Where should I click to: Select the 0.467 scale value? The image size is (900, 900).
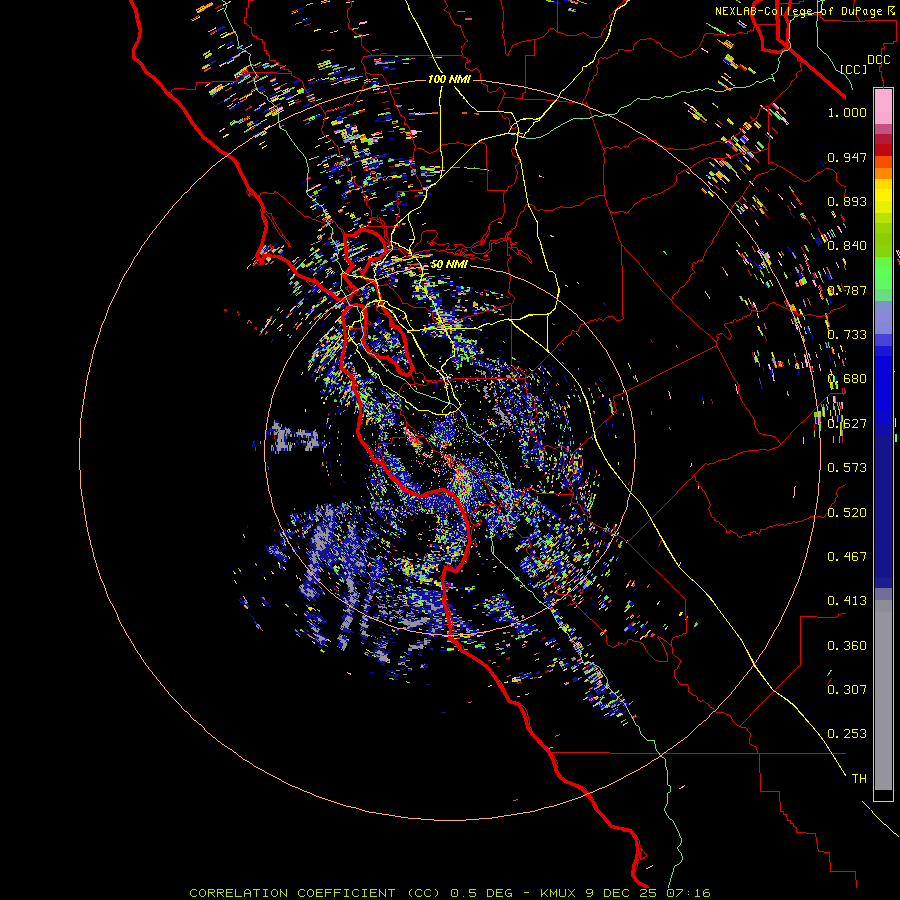(x=847, y=557)
